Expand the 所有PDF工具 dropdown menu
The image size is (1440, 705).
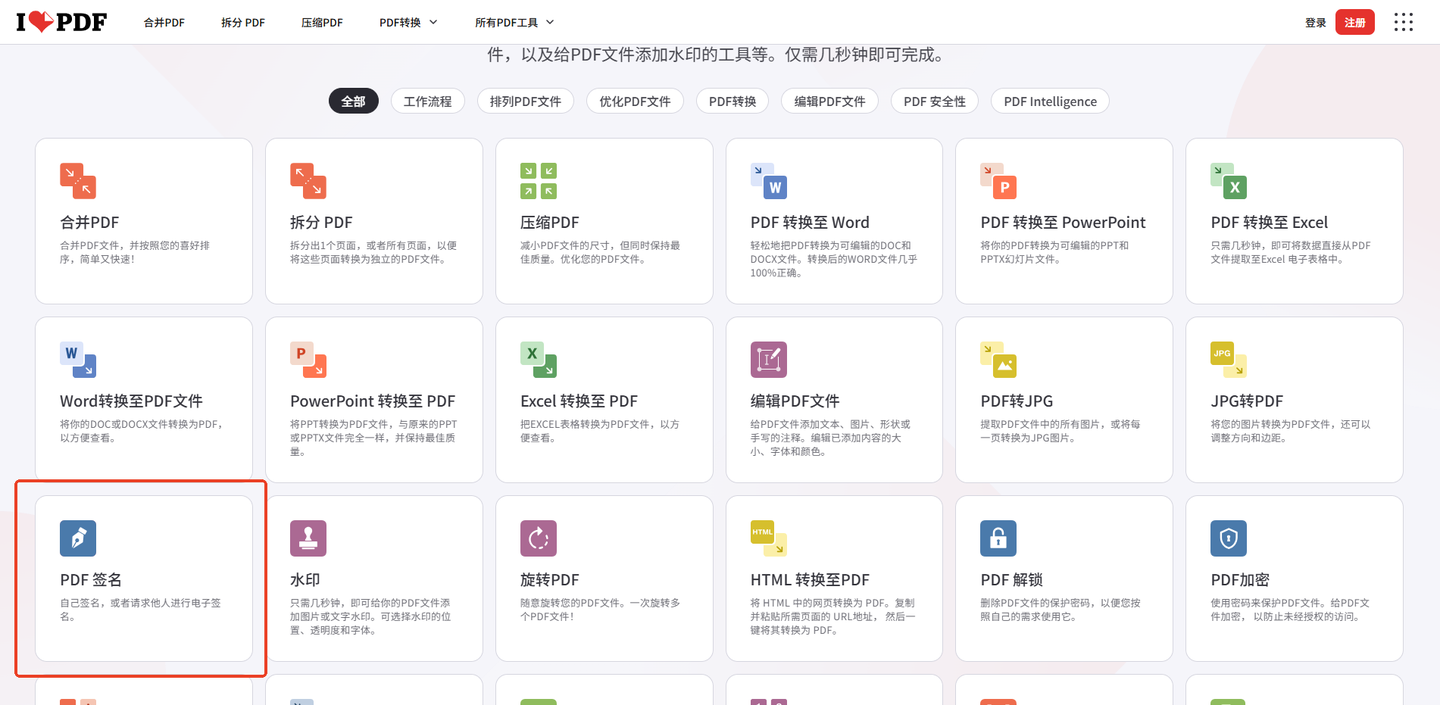pos(514,22)
